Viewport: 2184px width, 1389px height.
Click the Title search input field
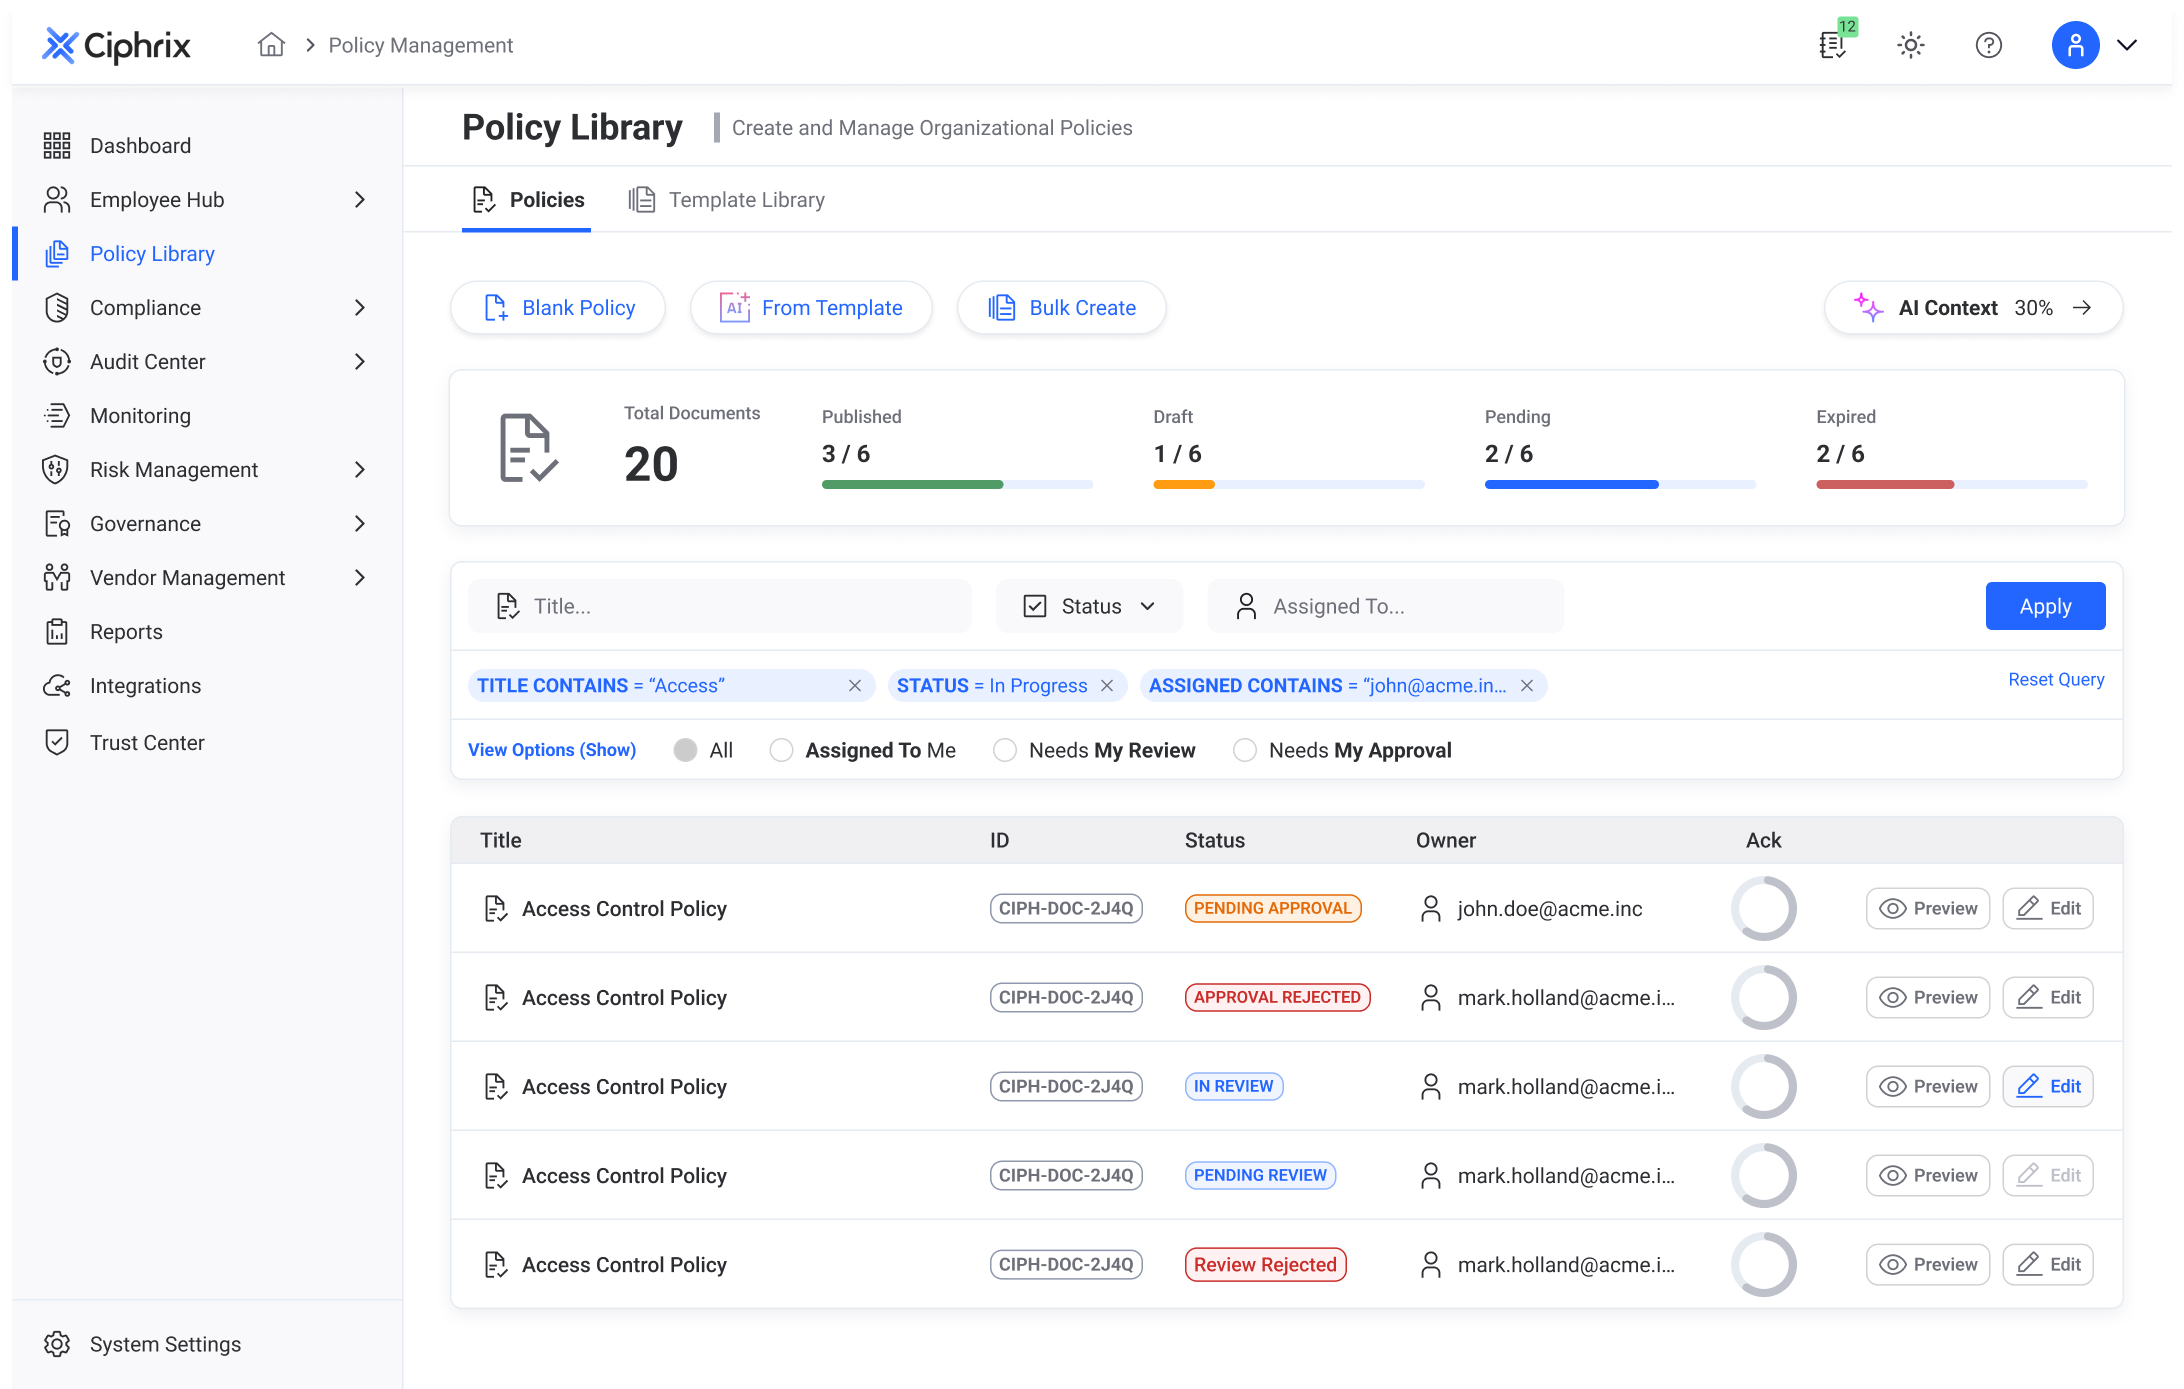(720, 606)
